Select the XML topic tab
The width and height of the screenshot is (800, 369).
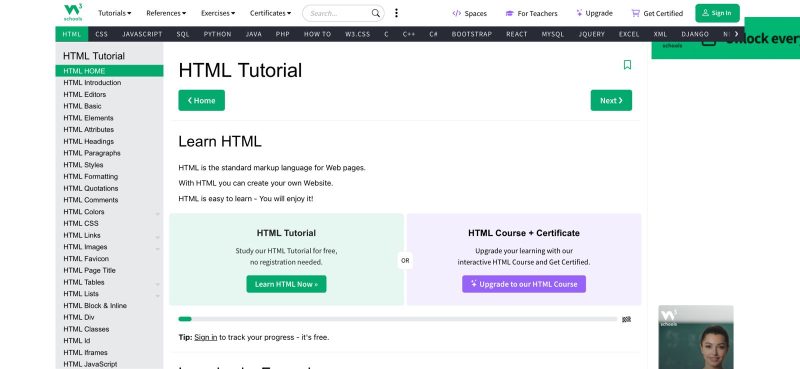point(660,34)
